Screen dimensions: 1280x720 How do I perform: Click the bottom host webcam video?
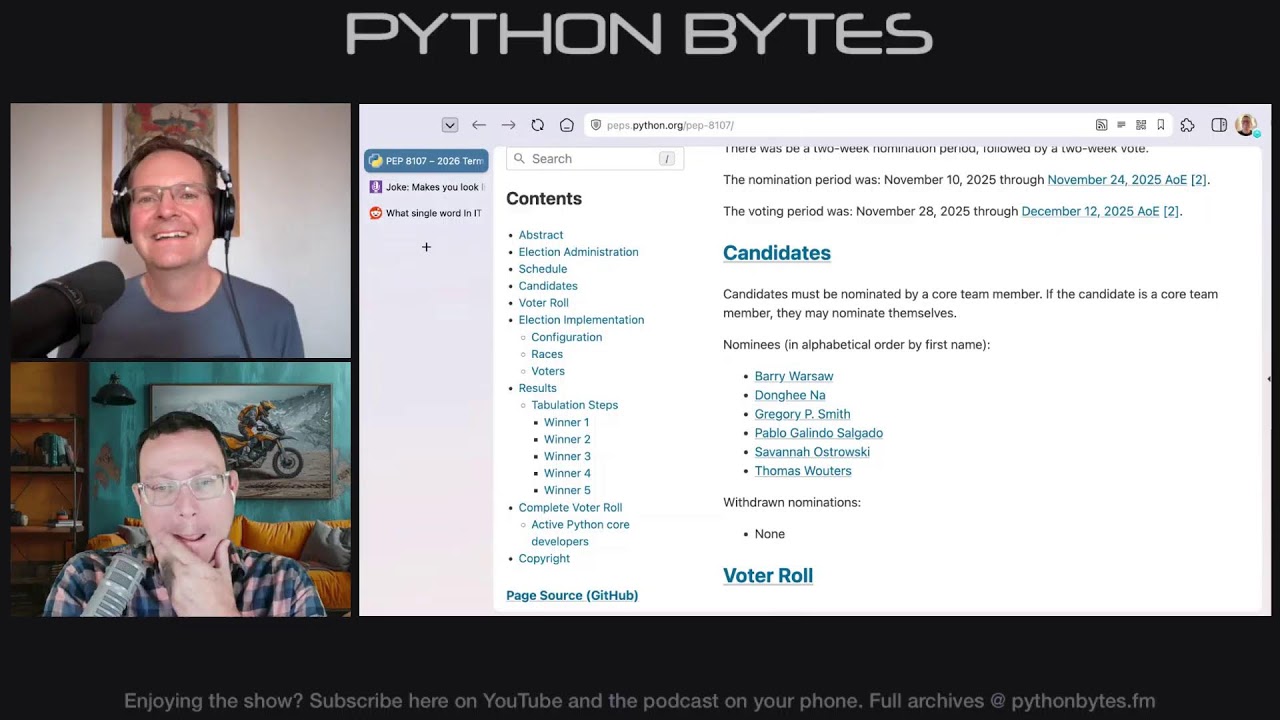[x=181, y=489]
